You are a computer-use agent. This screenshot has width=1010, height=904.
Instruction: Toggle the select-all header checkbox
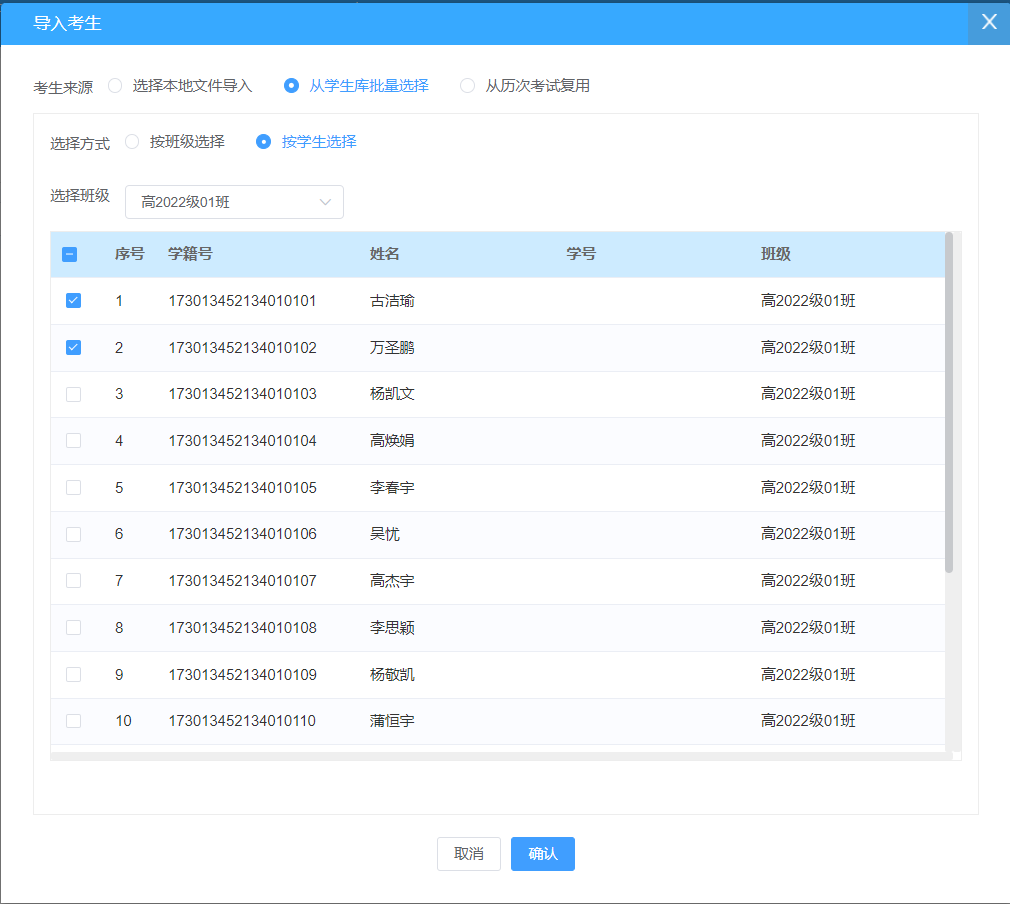[x=70, y=255]
